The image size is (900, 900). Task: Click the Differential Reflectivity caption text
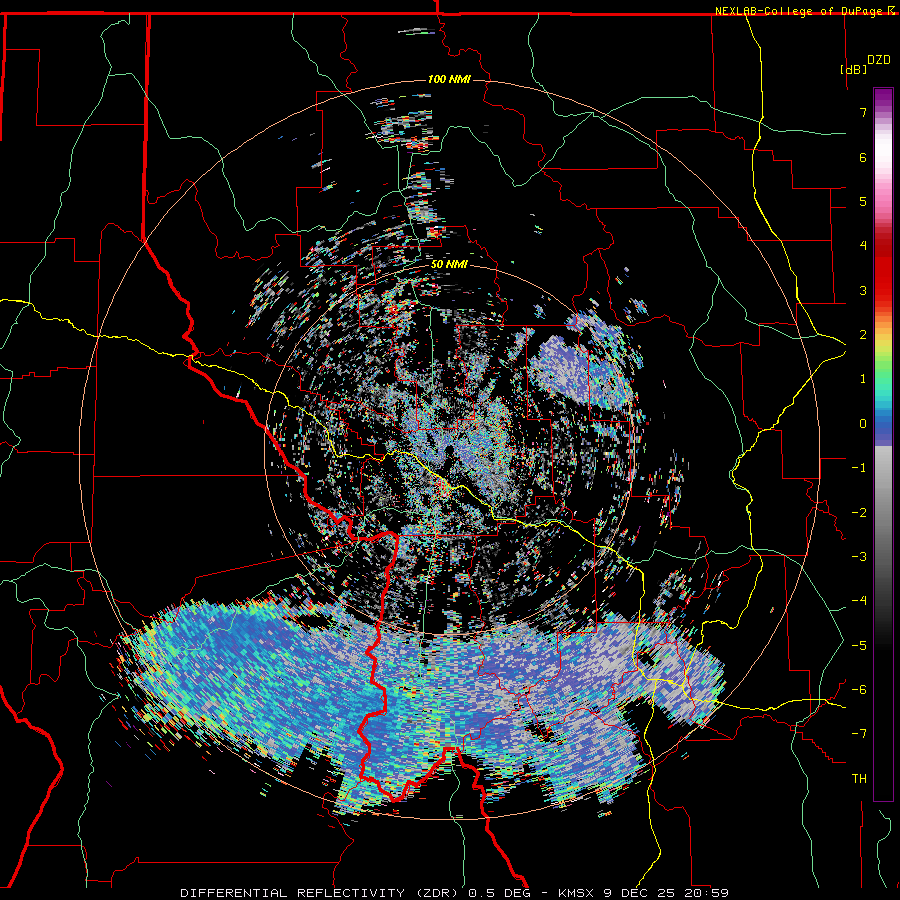455,893
